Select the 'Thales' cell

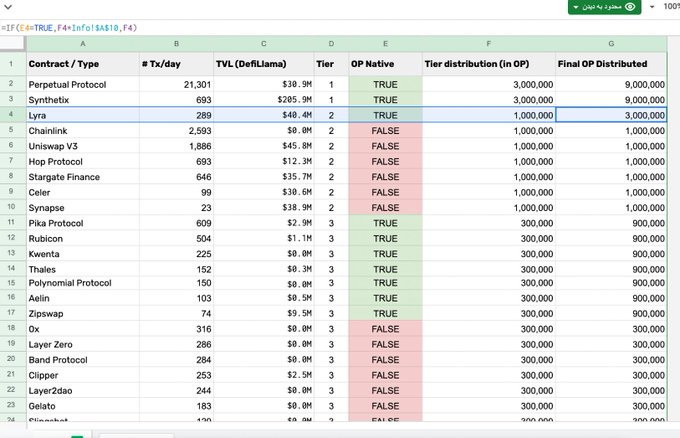(83, 269)
